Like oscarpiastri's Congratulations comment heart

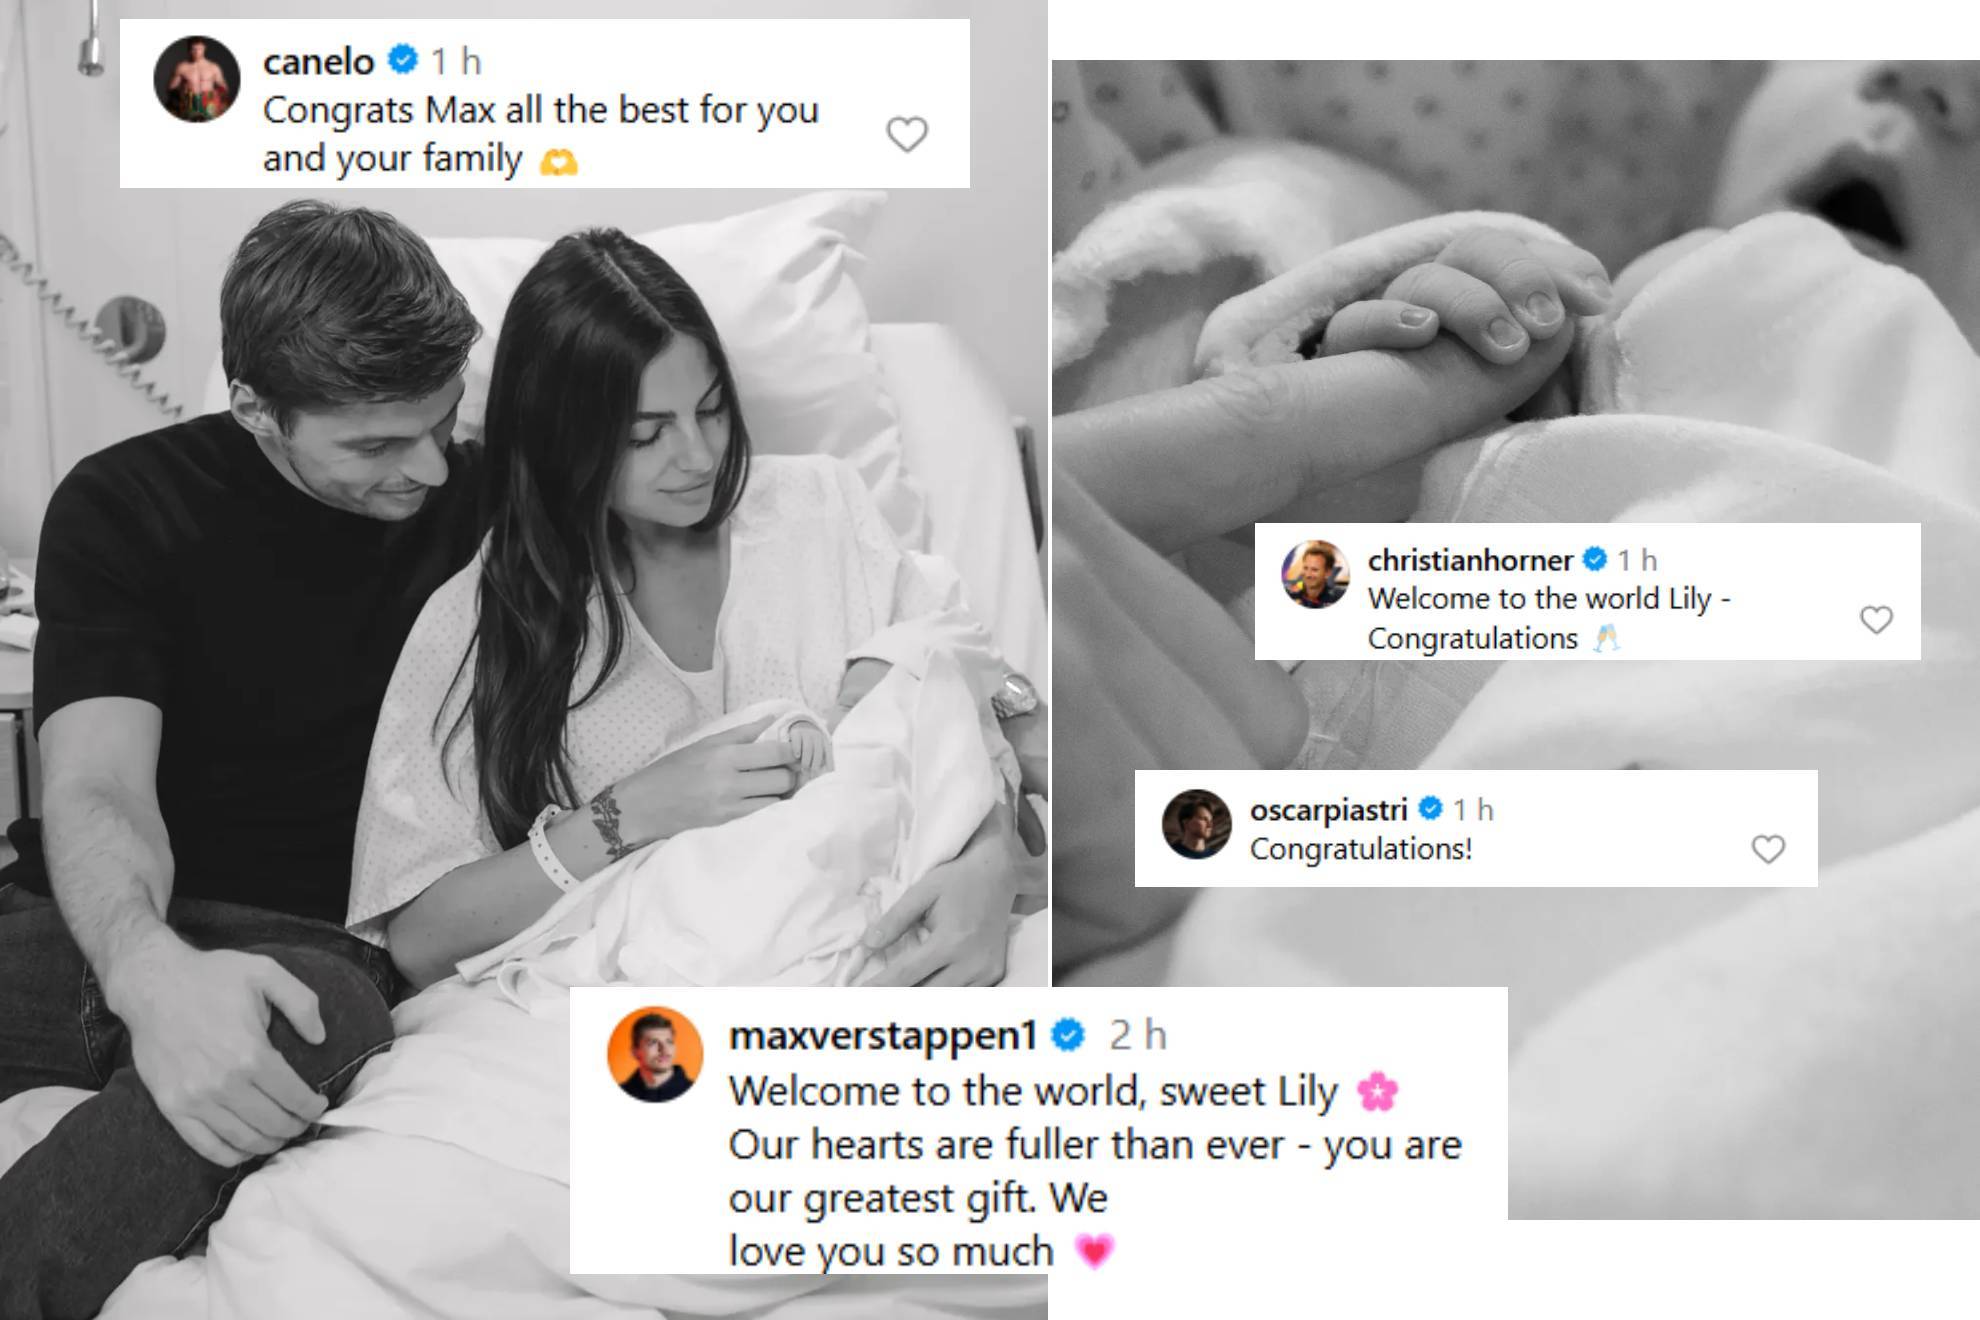[1768, 849]
